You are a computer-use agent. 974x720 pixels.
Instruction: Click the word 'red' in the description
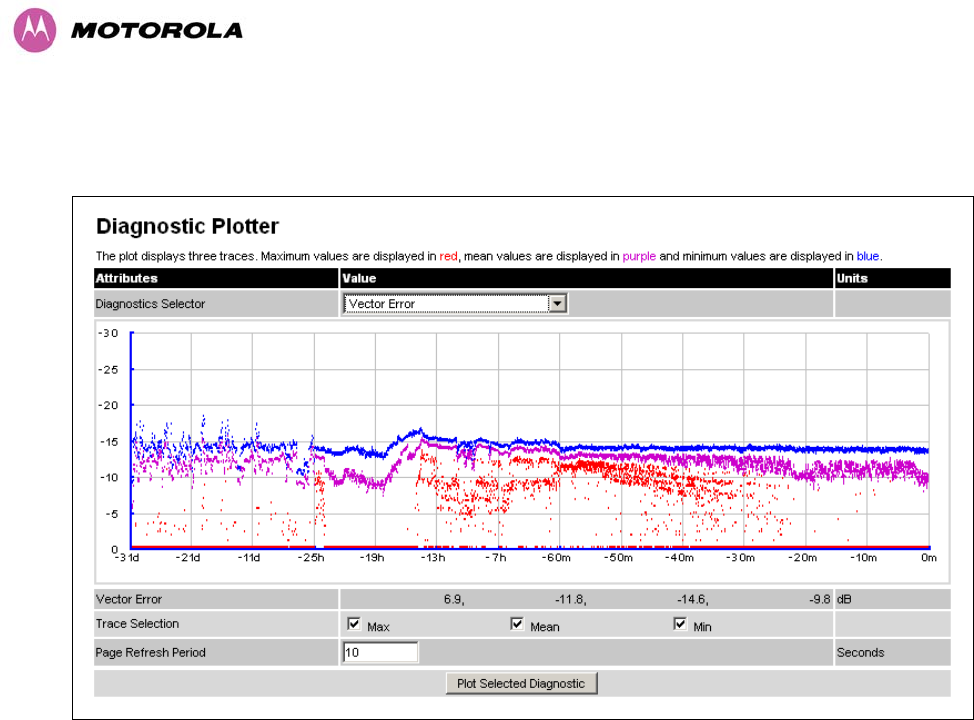click(x=448, y=256)
